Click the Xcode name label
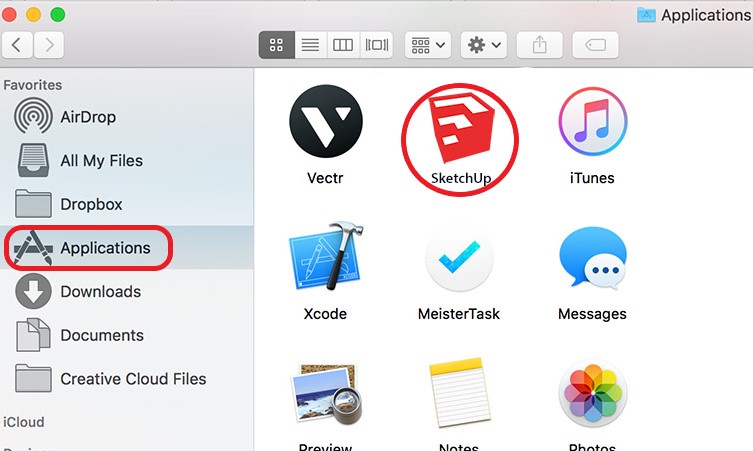Viewport: 753px width, 451px height. pyautogui.click(x=325, y=314)
